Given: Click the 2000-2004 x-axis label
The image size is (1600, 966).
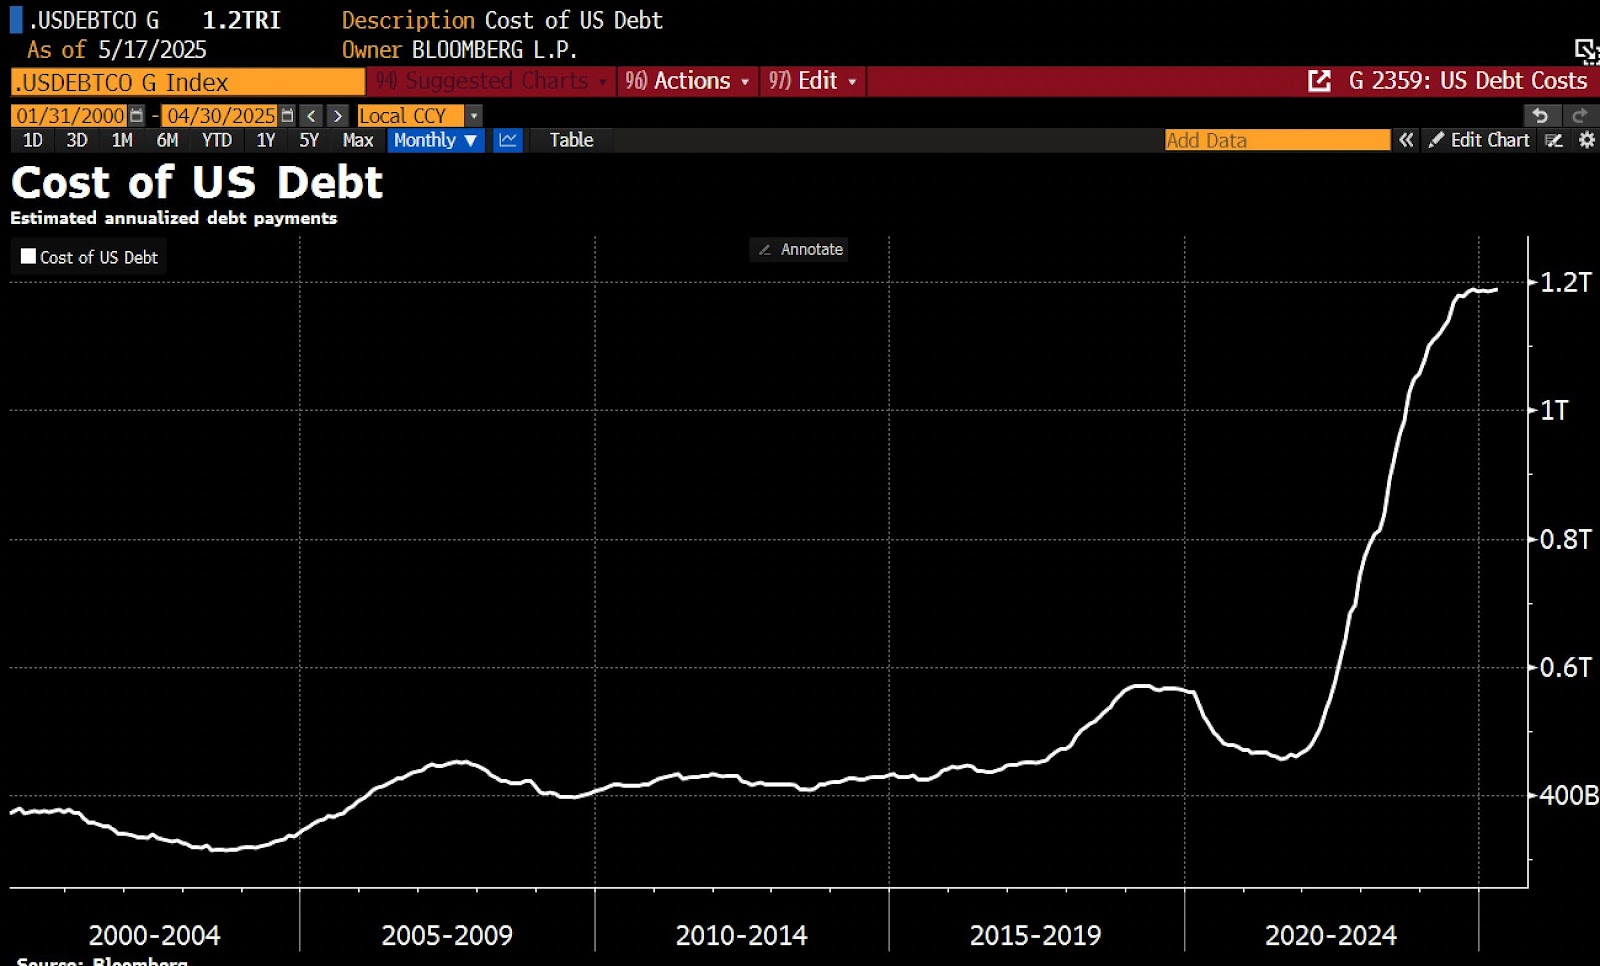Looking at the screenshot, I should (x=154, y=935).
